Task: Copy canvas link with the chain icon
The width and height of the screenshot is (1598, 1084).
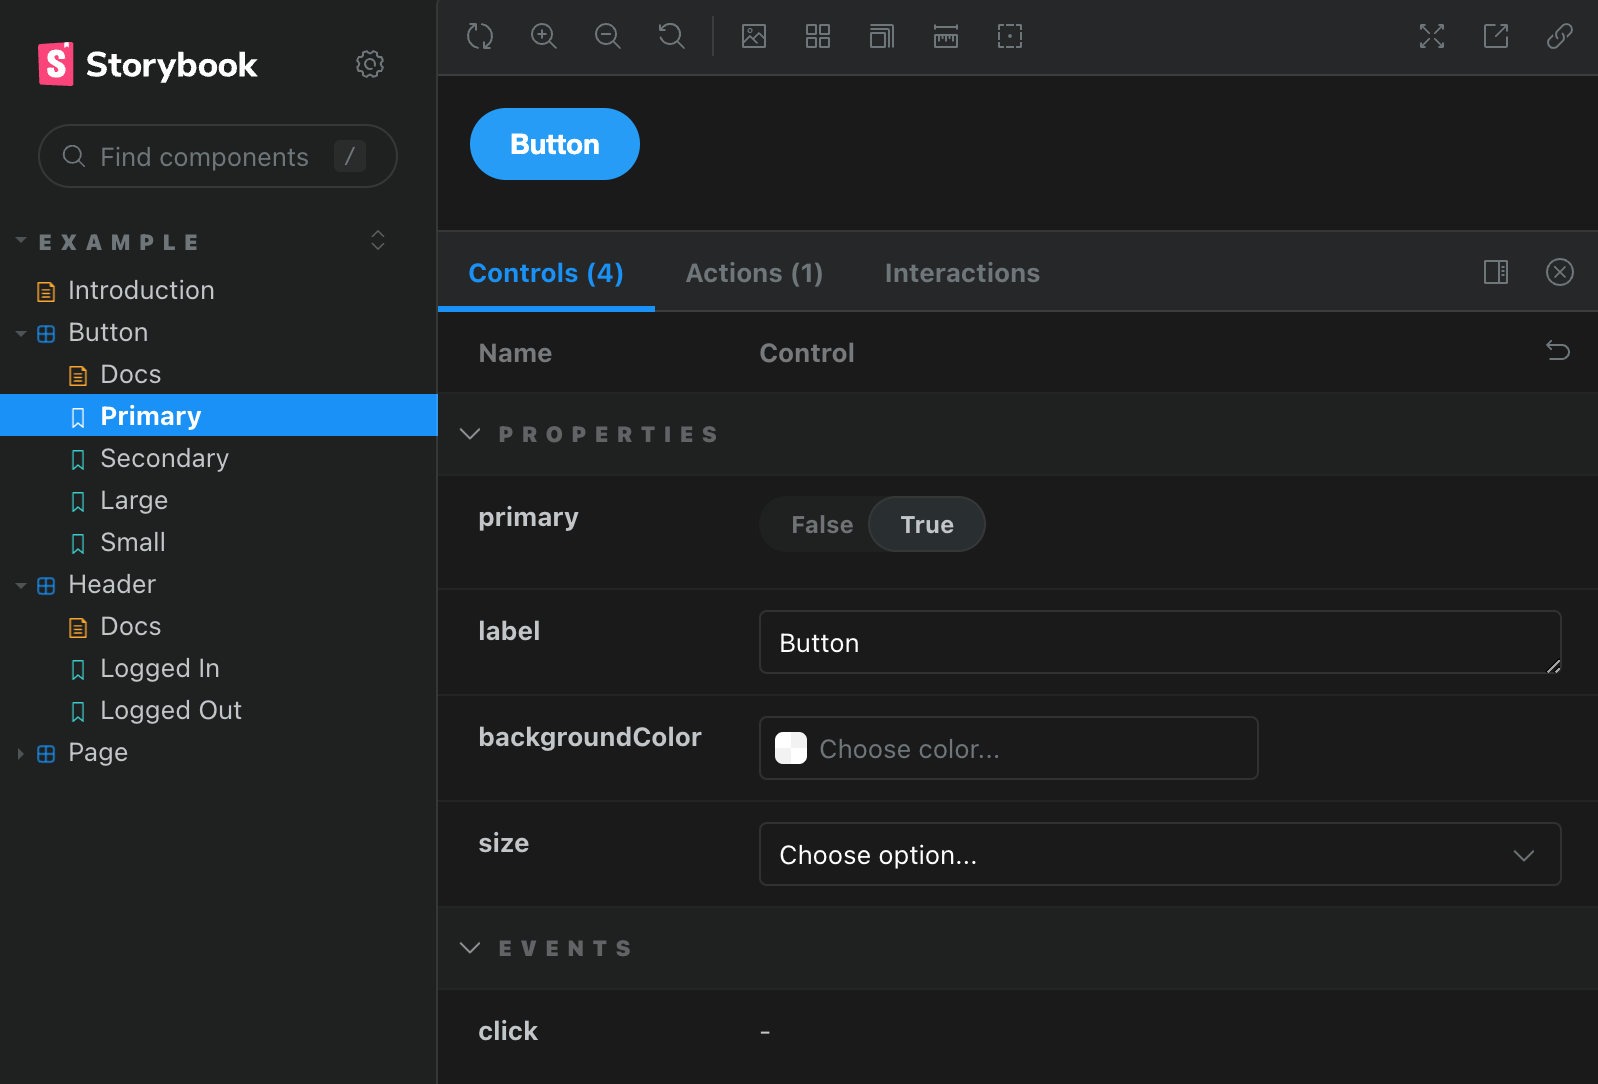Action: pos(1560,37)
